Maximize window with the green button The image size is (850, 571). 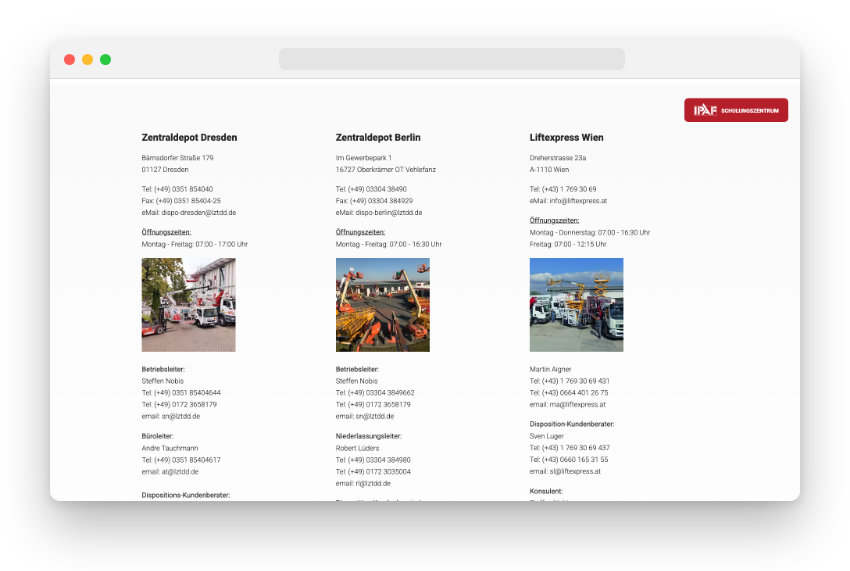coord(106,60)
